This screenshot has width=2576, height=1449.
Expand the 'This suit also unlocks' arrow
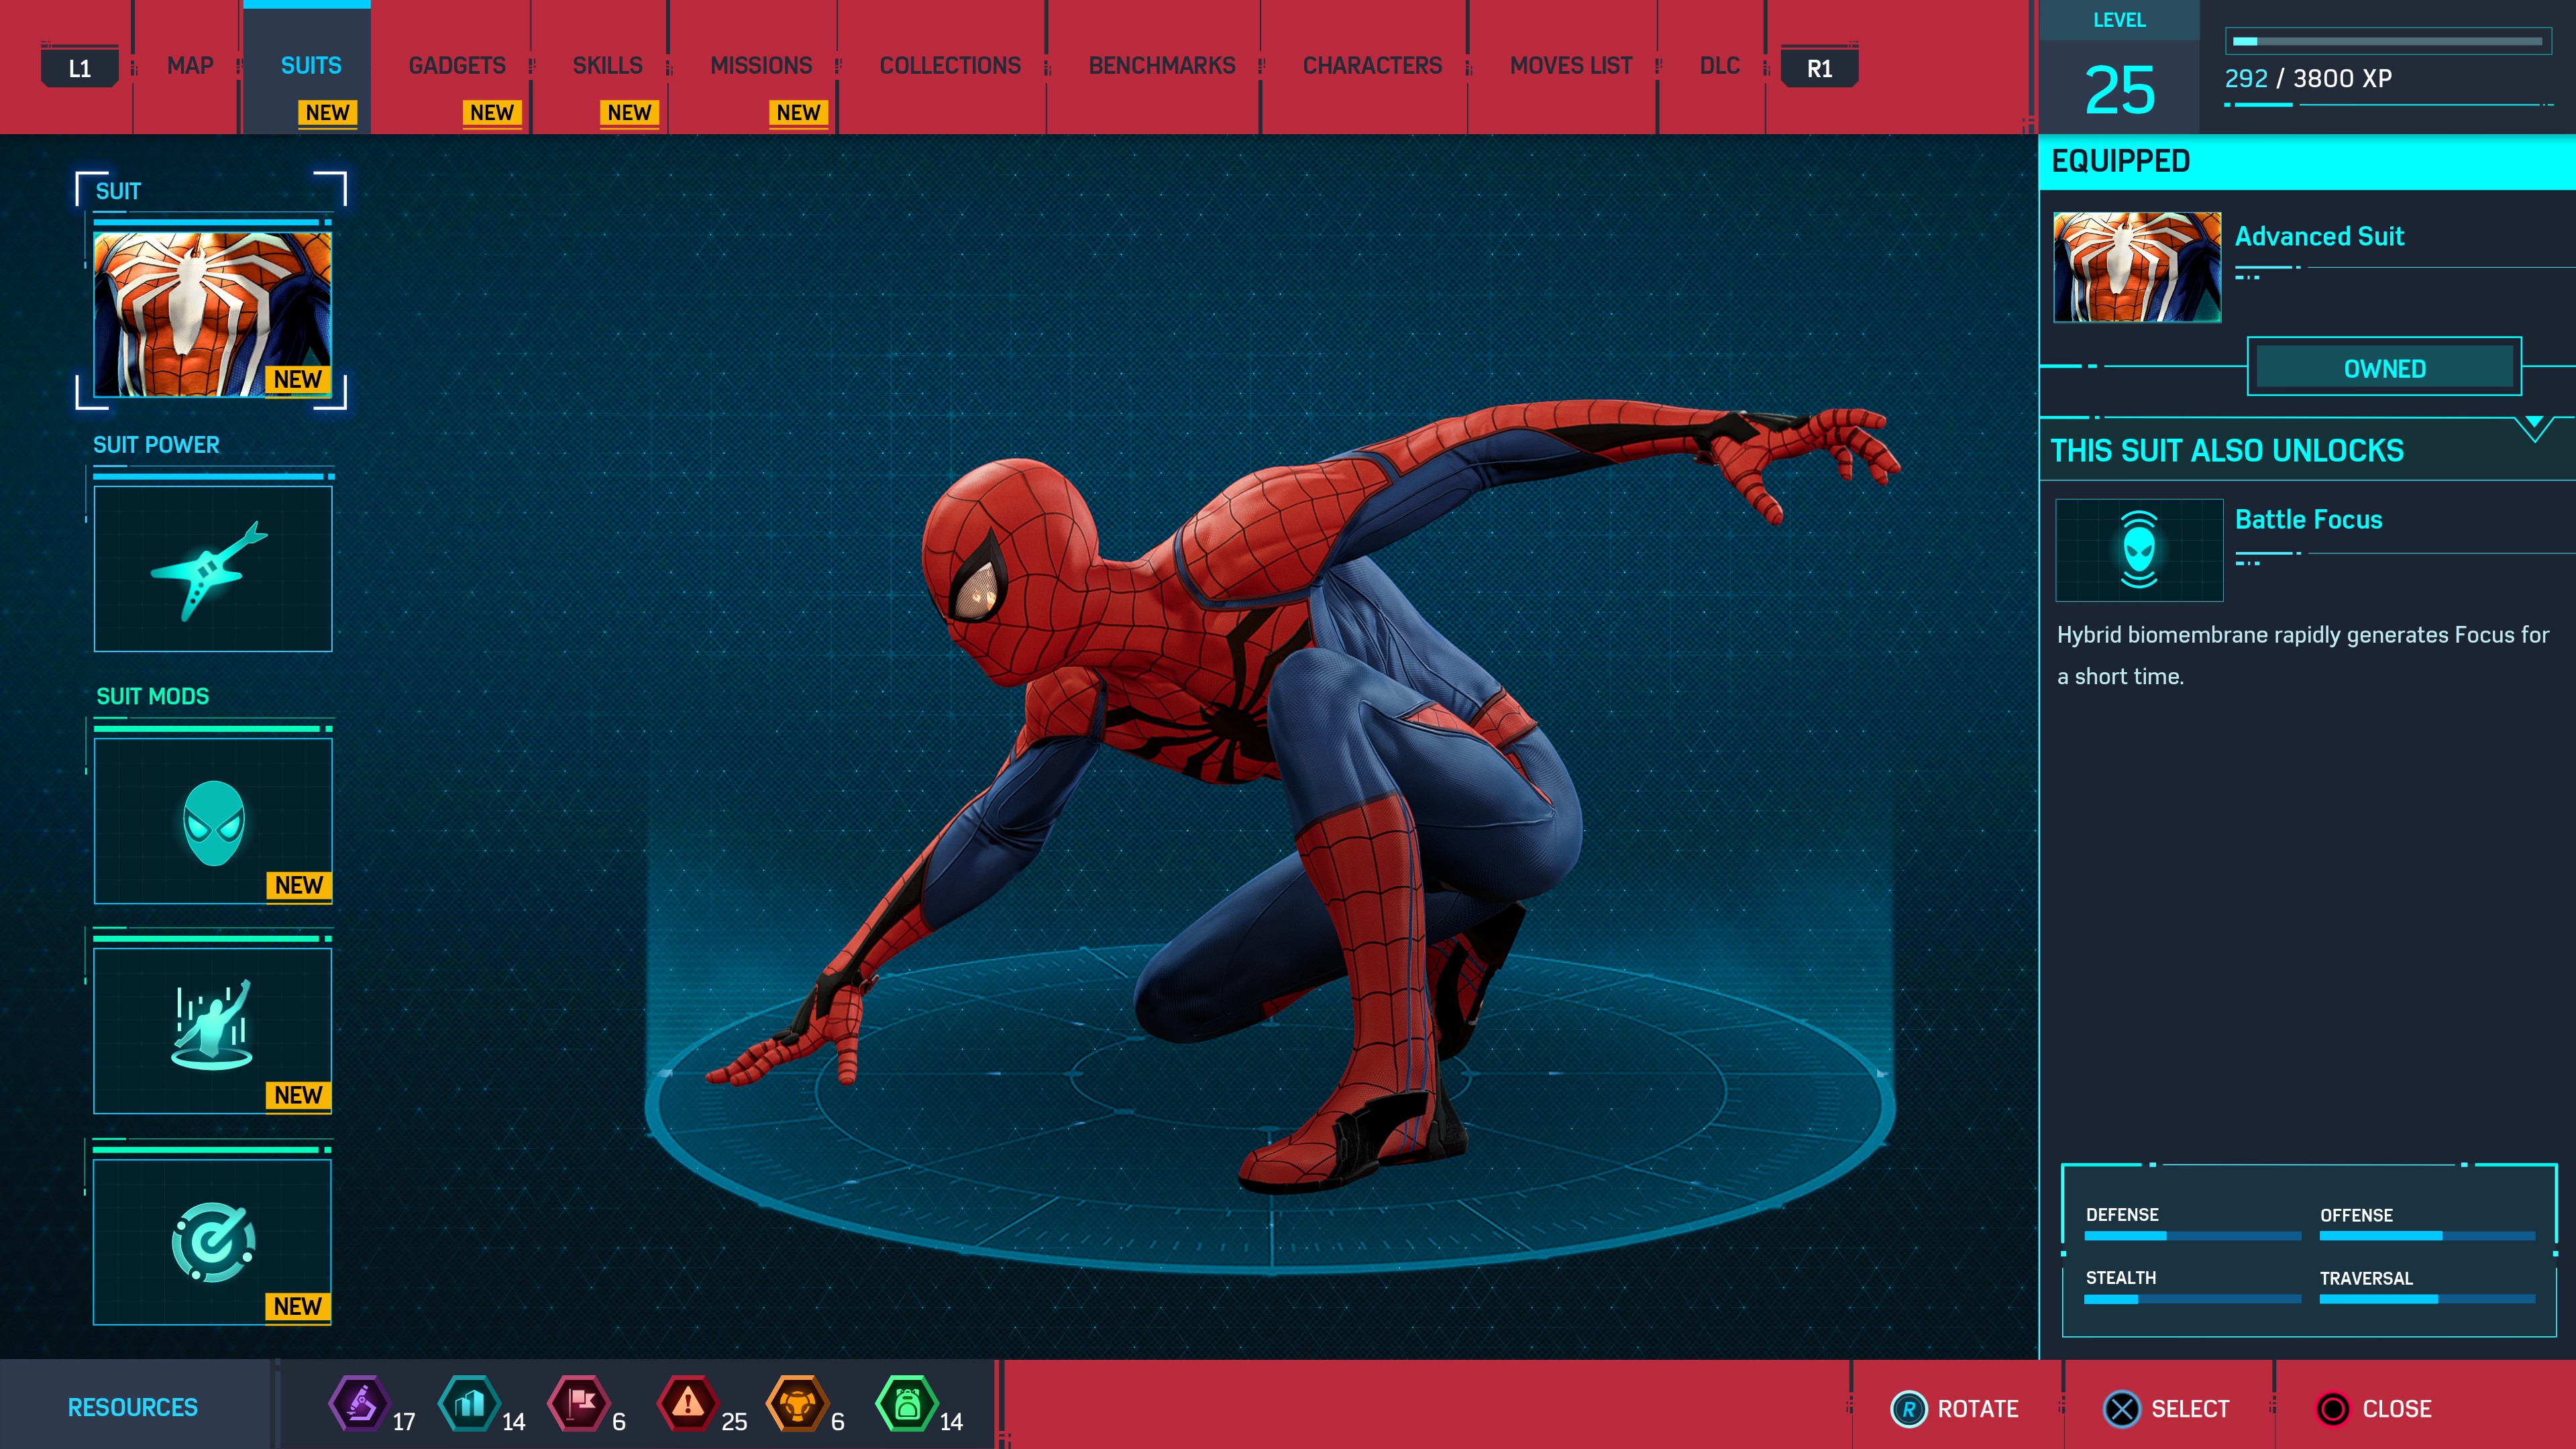point(2534,427)
